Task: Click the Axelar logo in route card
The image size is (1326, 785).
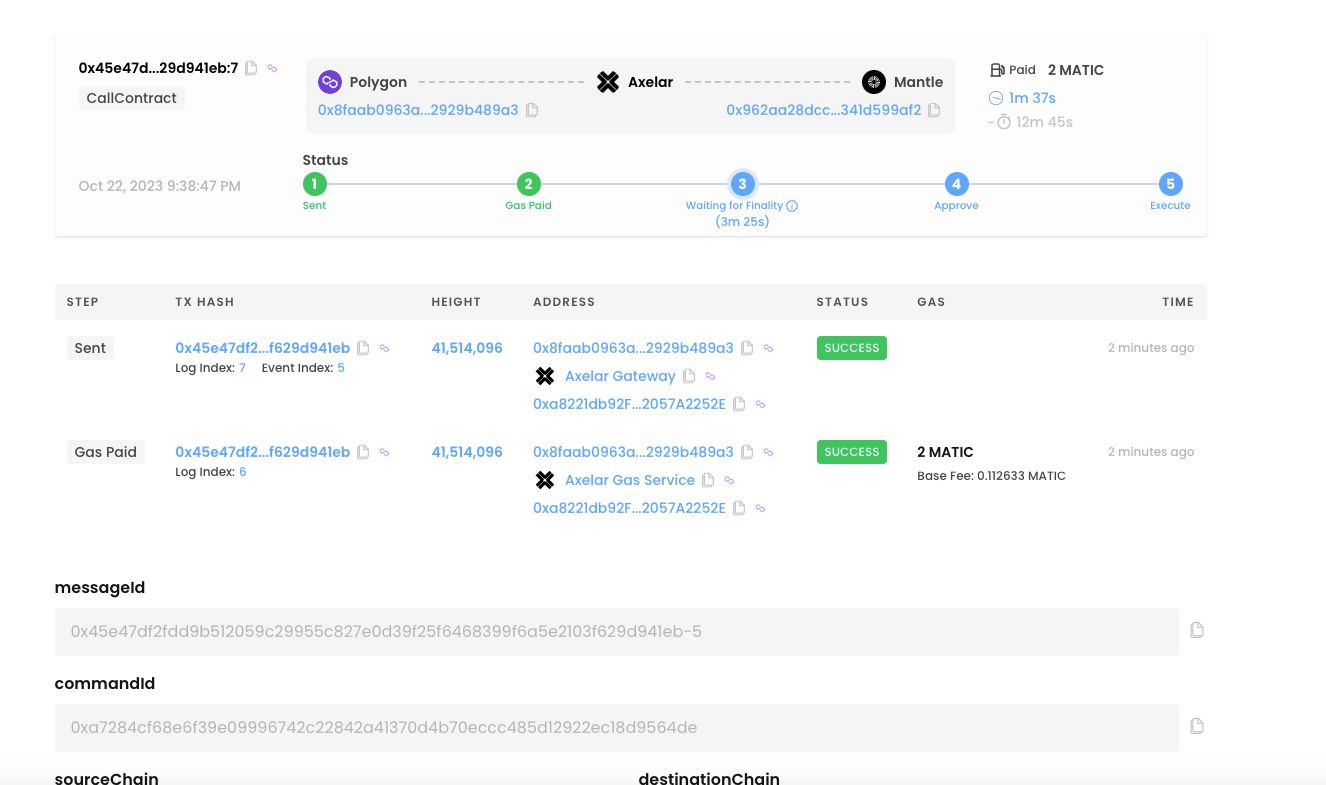Action: click(x=608, y=82)
